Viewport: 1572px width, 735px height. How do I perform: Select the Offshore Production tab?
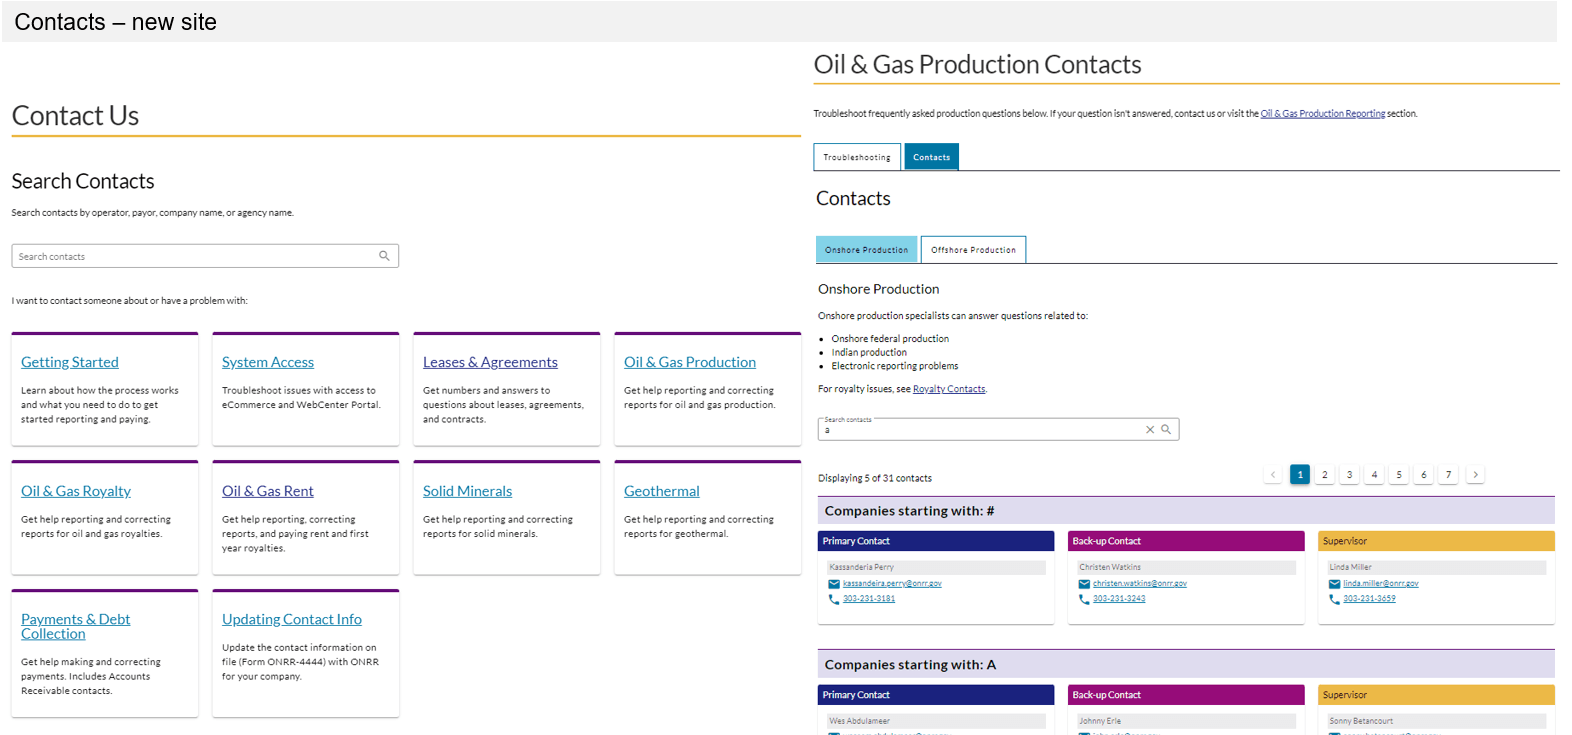[x=973, y=250]
